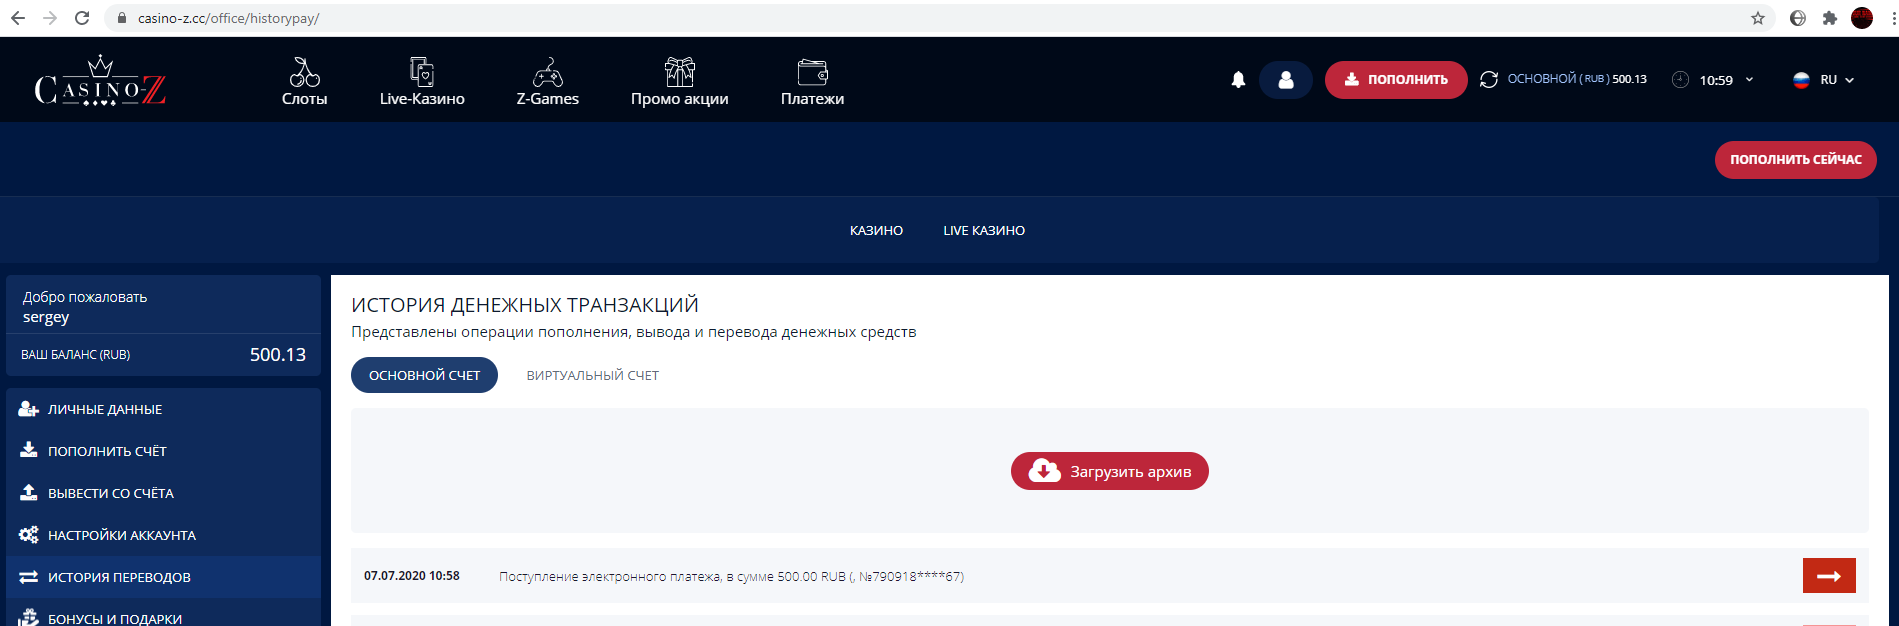Click ПОПОЛНИТЬ СЕЙЧАС button
This screenshot has height=626, width=1899.
click(1796, 160)
